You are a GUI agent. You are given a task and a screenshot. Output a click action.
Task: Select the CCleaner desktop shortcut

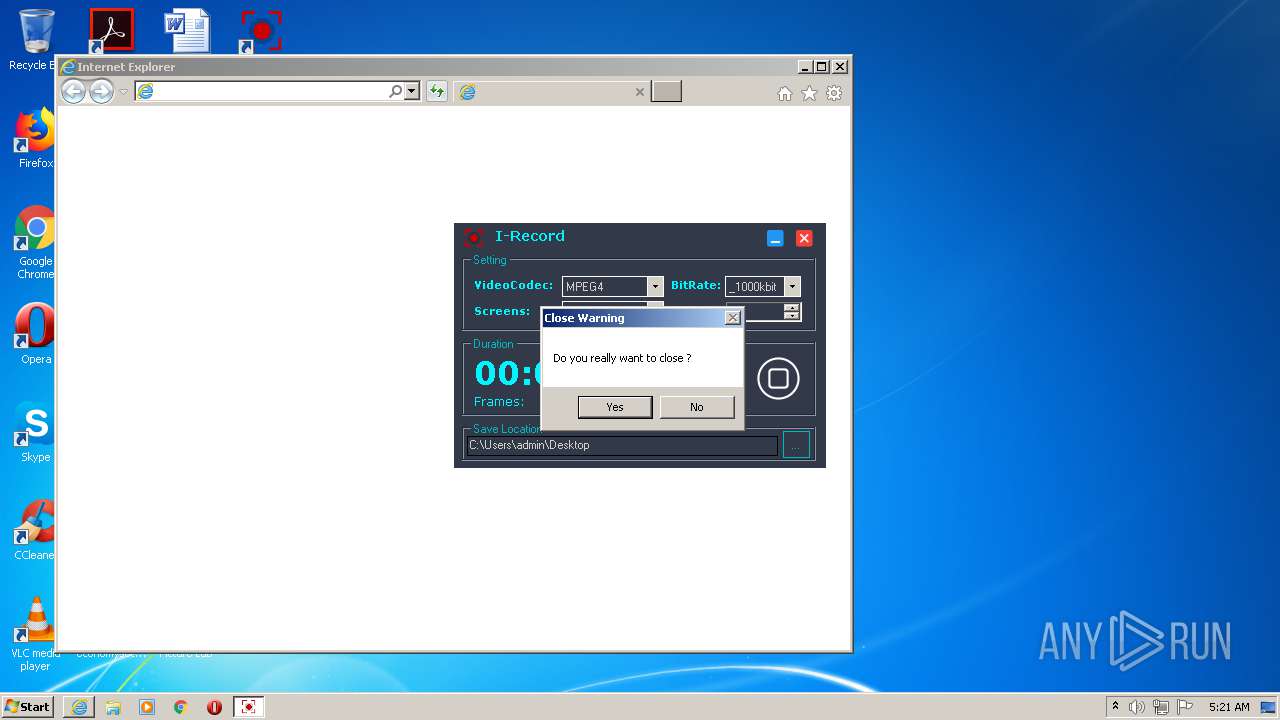[x=34, y=530]
